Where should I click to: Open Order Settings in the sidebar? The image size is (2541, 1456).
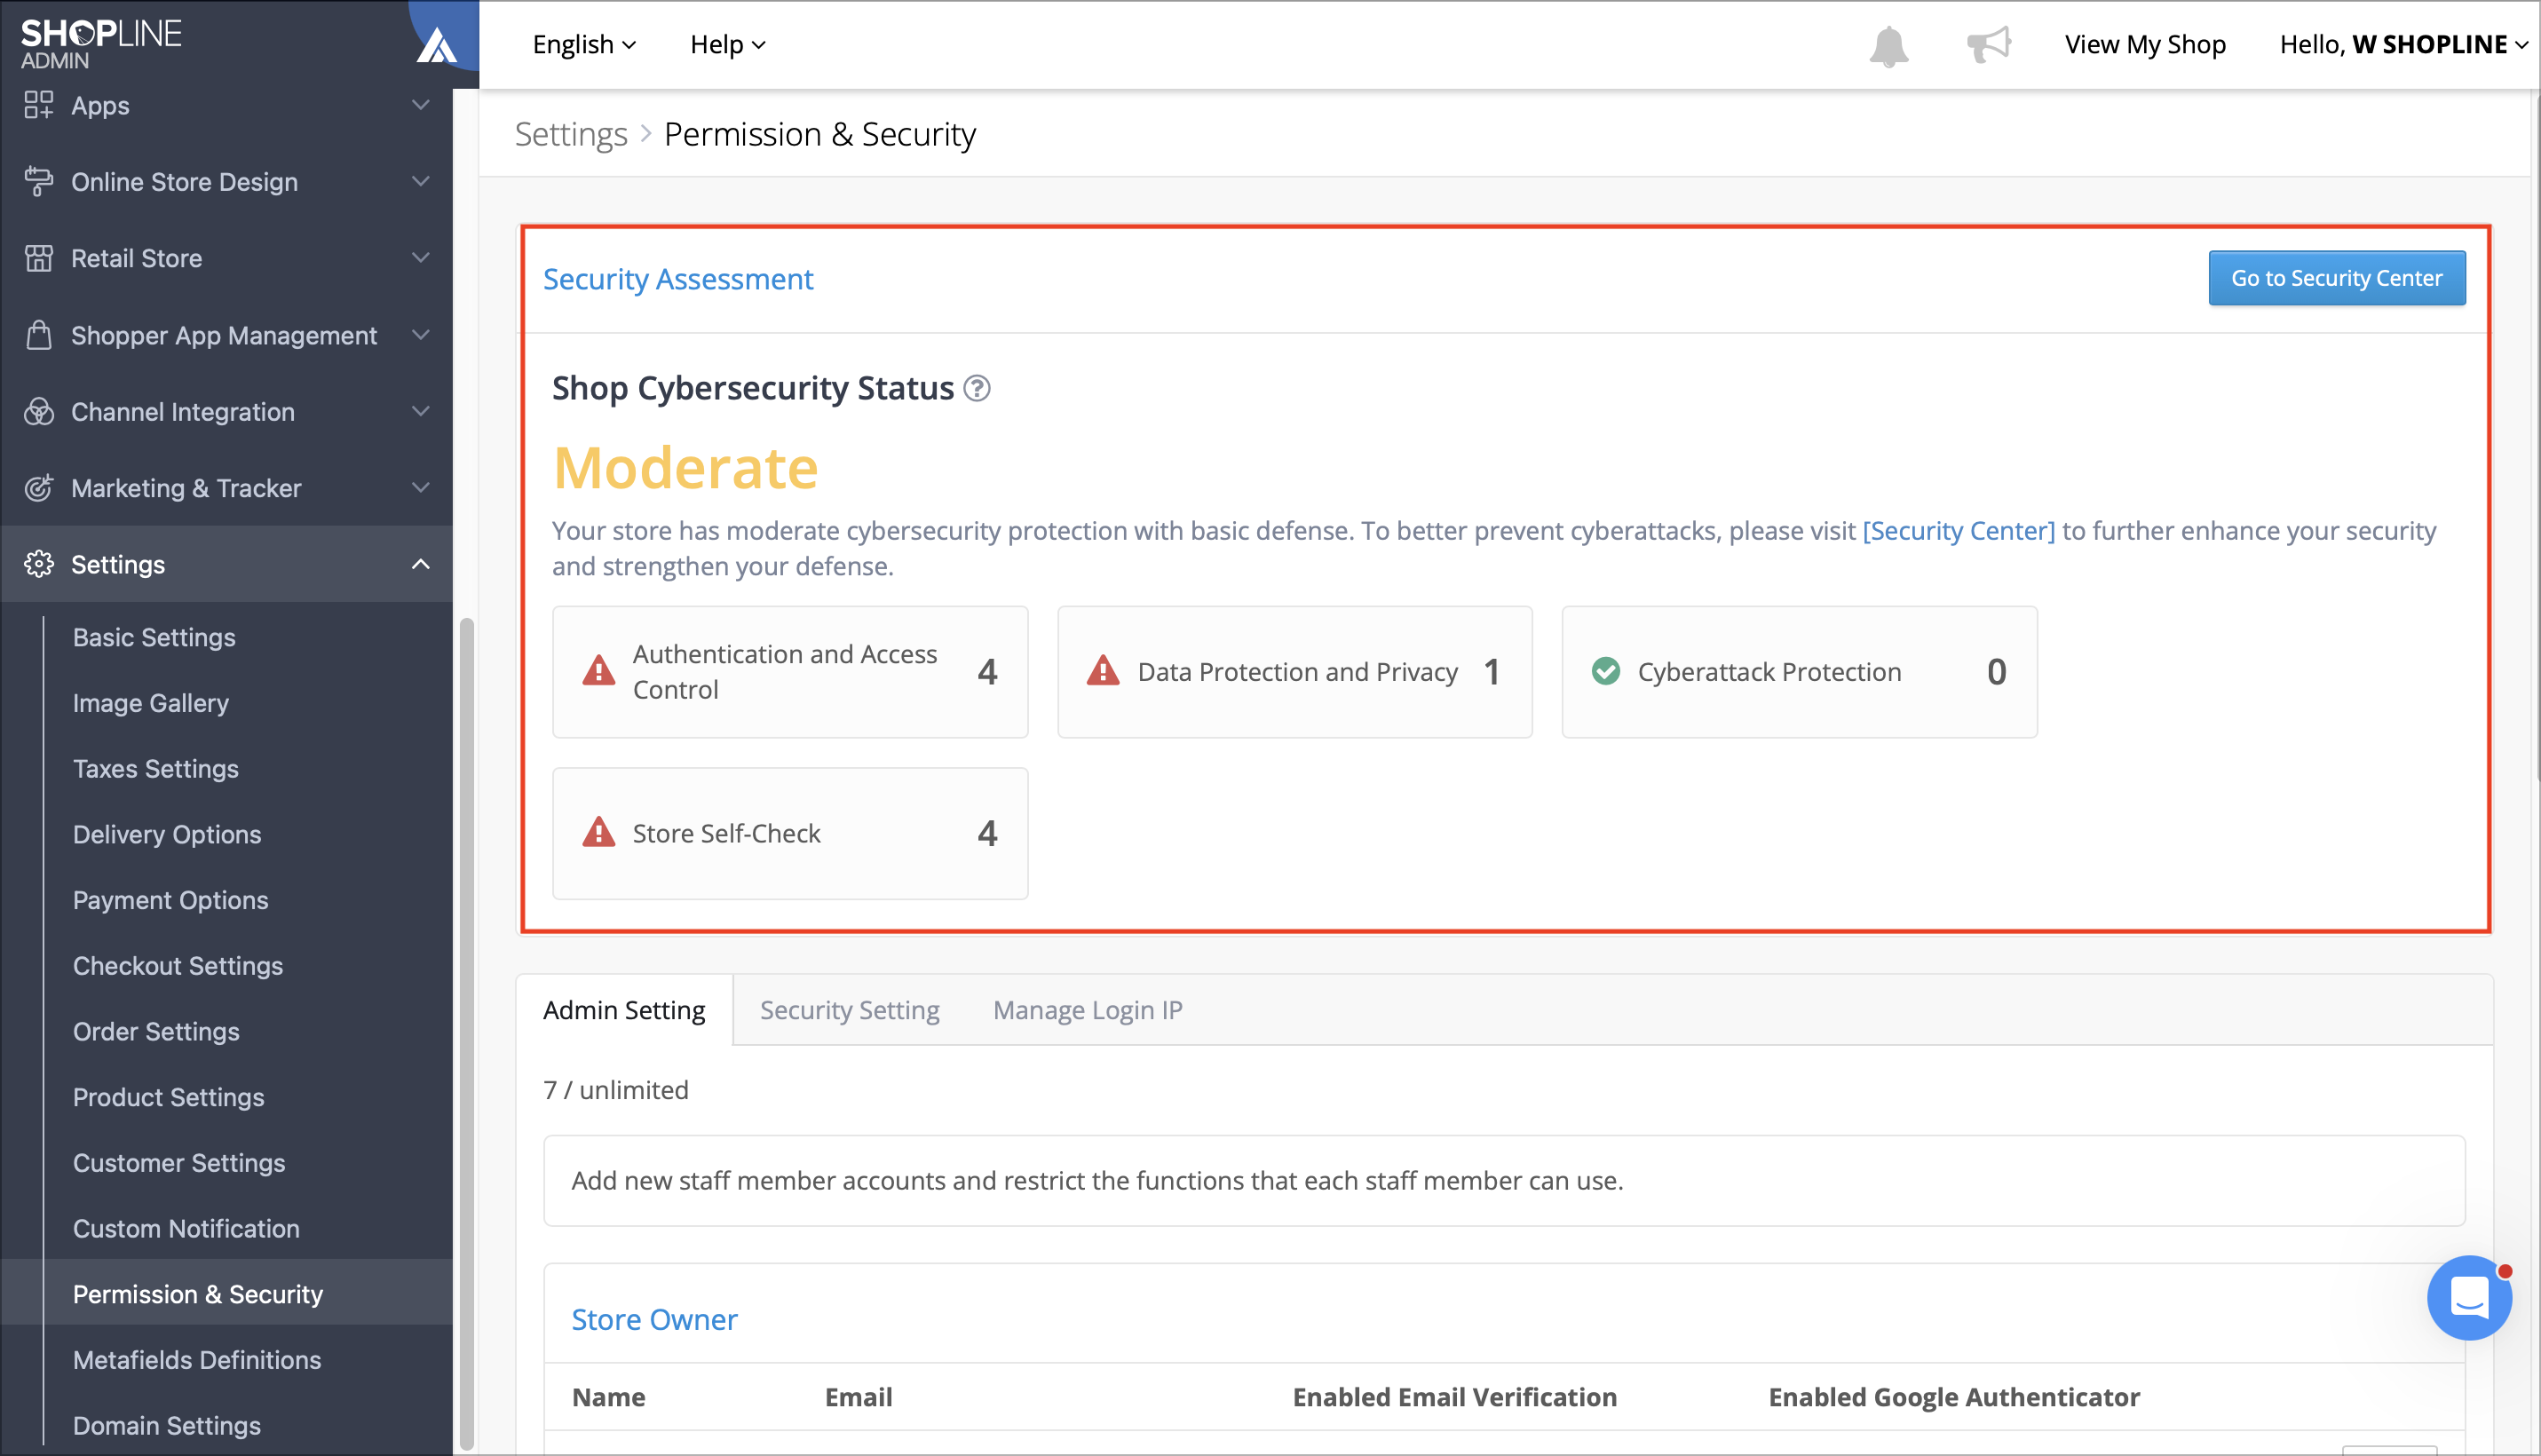coord(156,1031)
